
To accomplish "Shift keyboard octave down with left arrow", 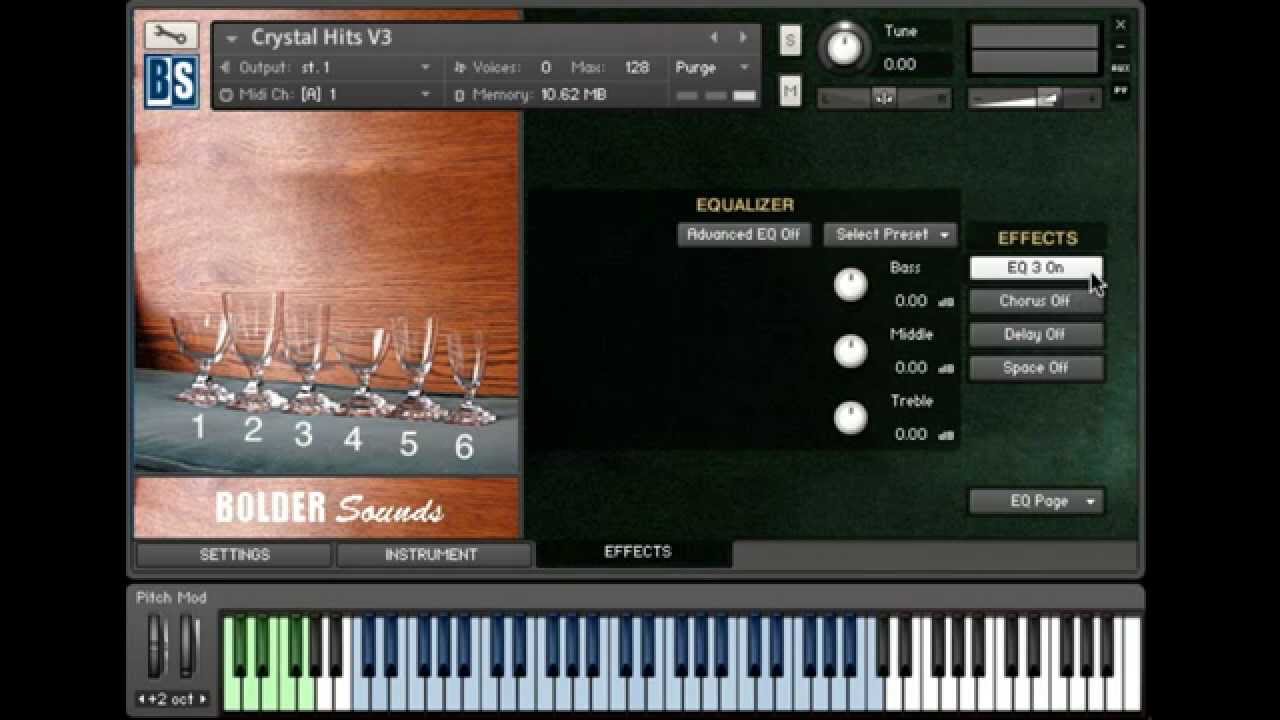I will point(142,699).
